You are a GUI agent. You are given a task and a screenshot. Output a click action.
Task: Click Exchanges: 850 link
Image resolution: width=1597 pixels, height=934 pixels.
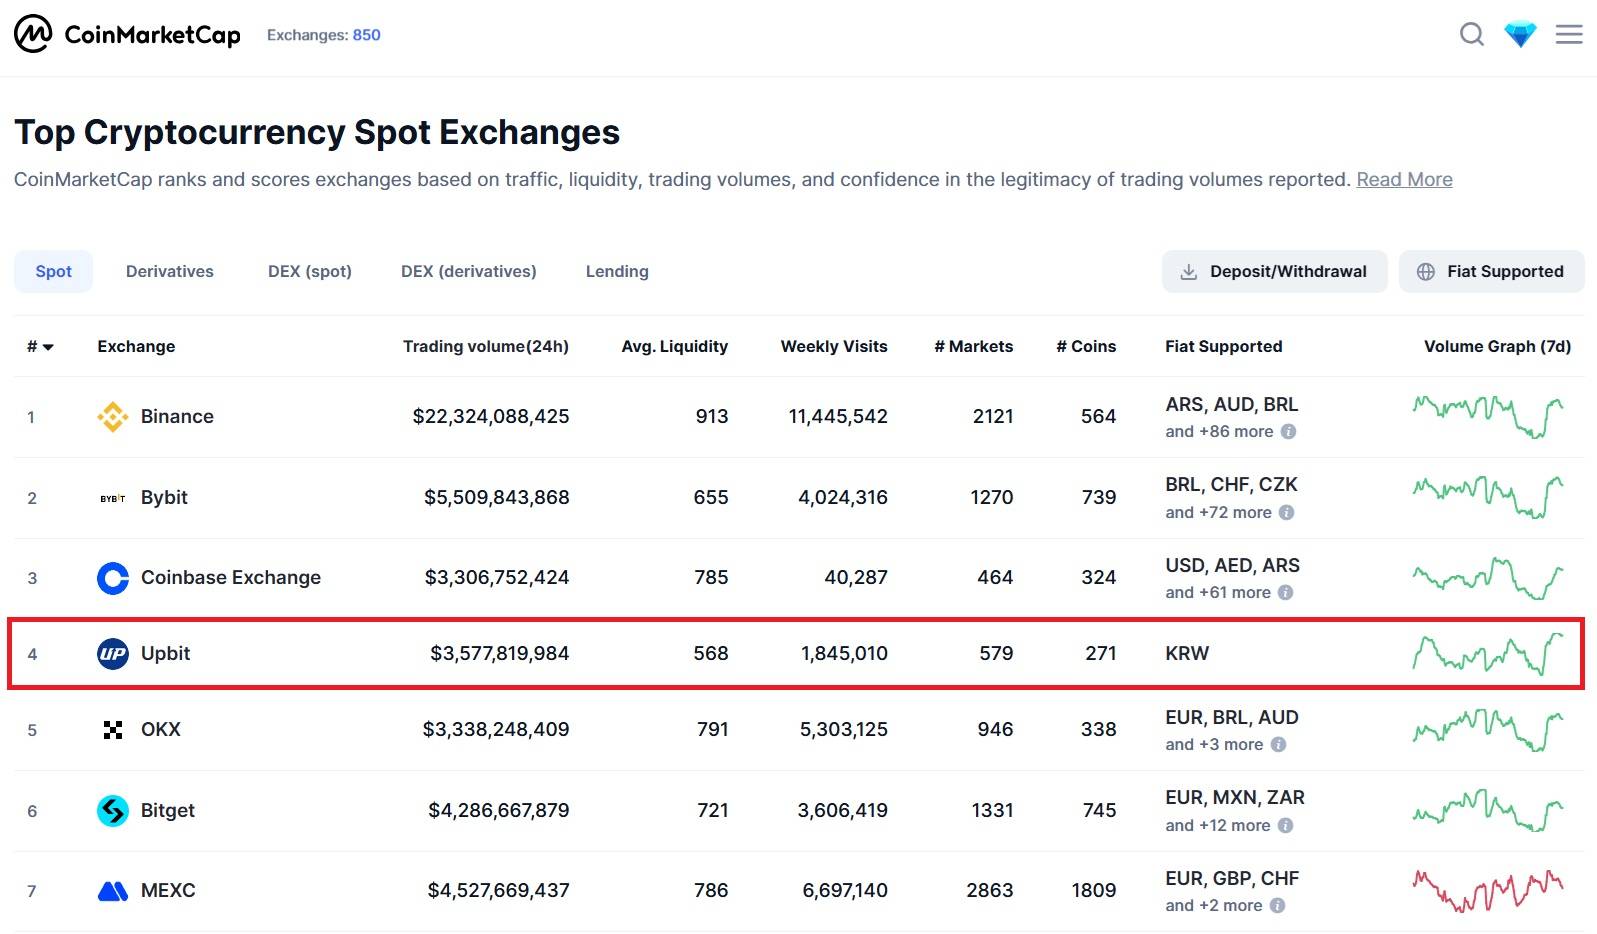click(324, 35)
